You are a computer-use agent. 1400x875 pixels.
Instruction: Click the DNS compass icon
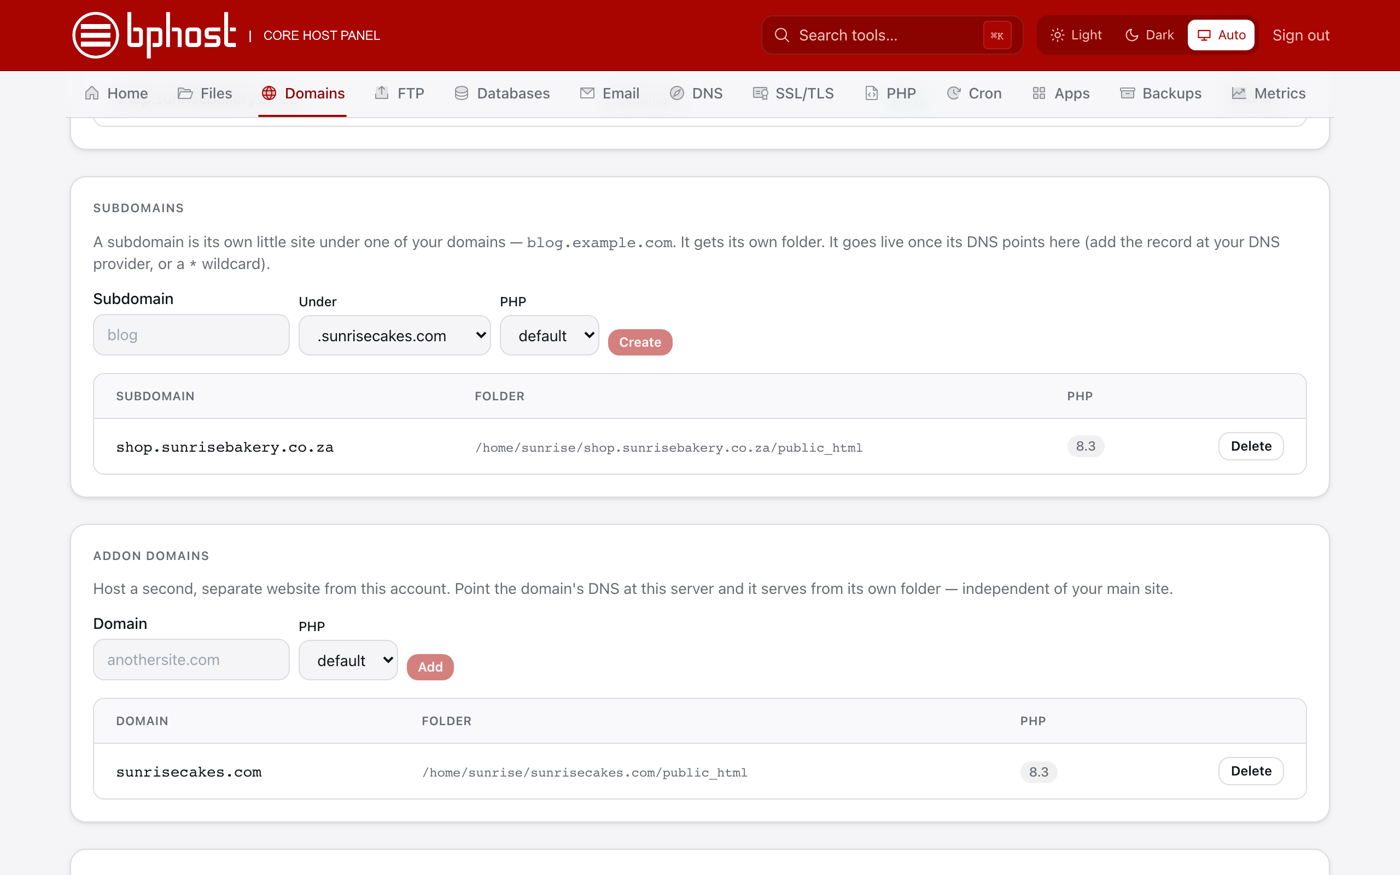677,93
